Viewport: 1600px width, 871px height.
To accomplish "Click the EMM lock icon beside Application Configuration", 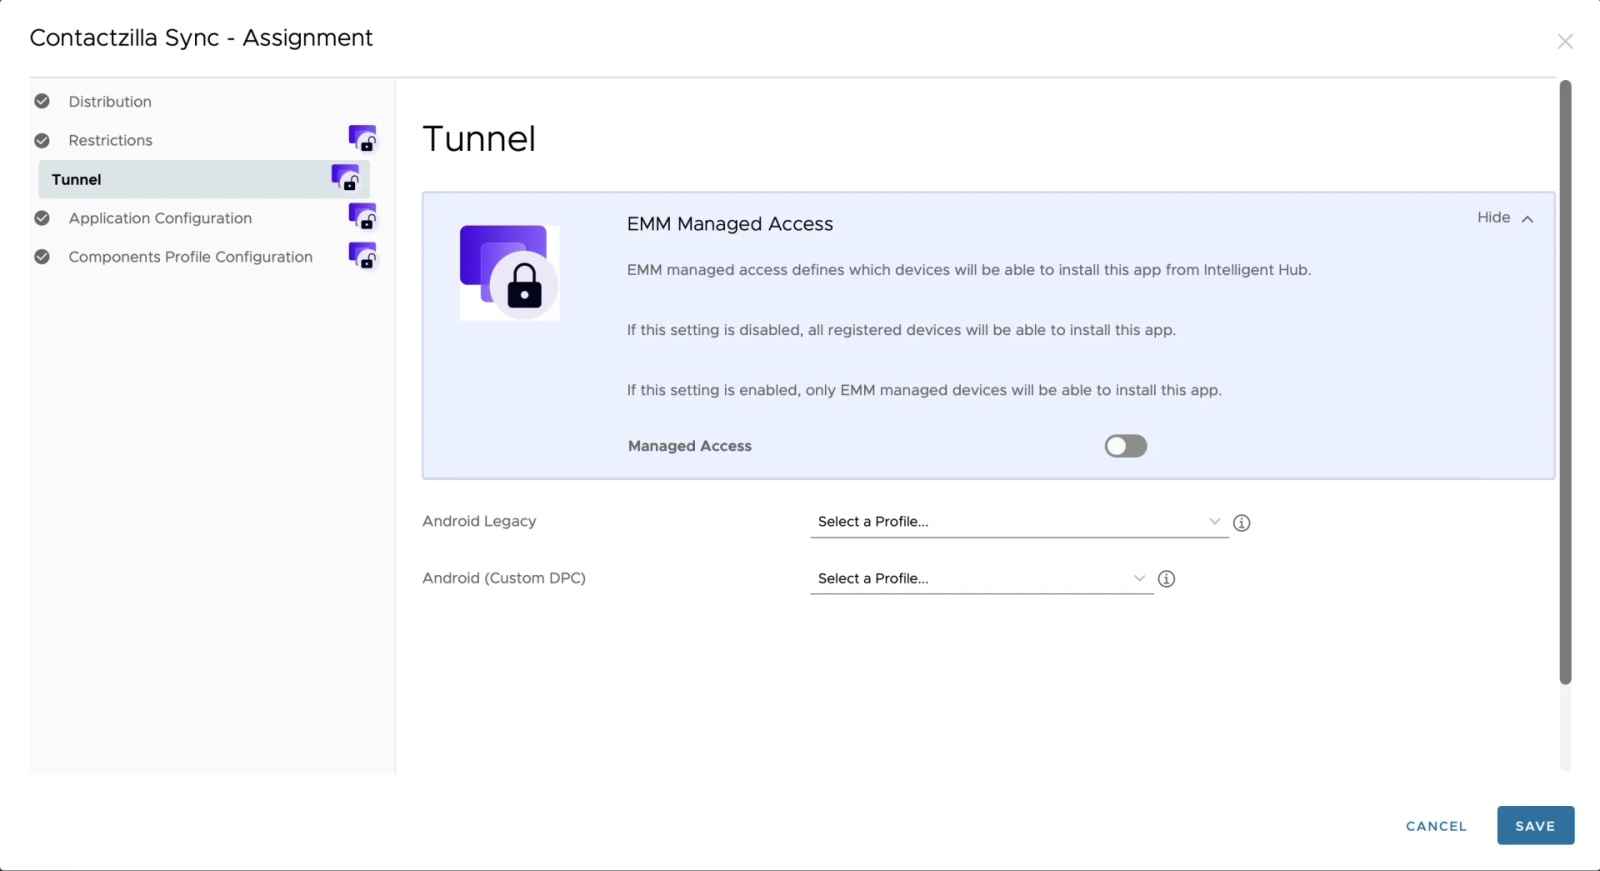I will 362,217.
